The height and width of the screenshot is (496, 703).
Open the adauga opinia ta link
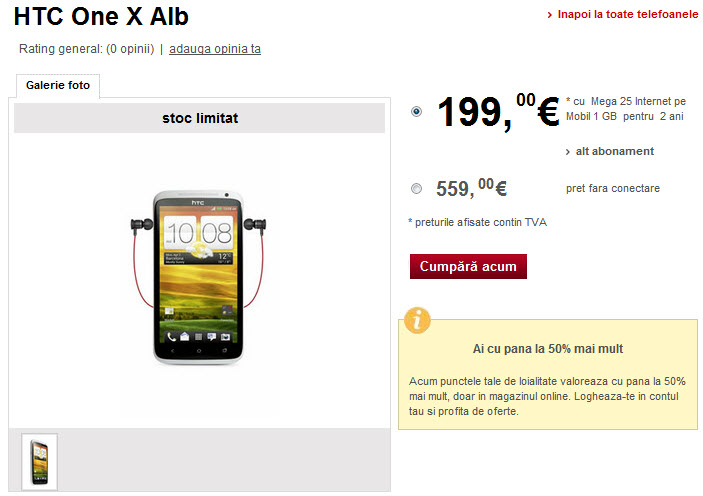coord(215,48)
